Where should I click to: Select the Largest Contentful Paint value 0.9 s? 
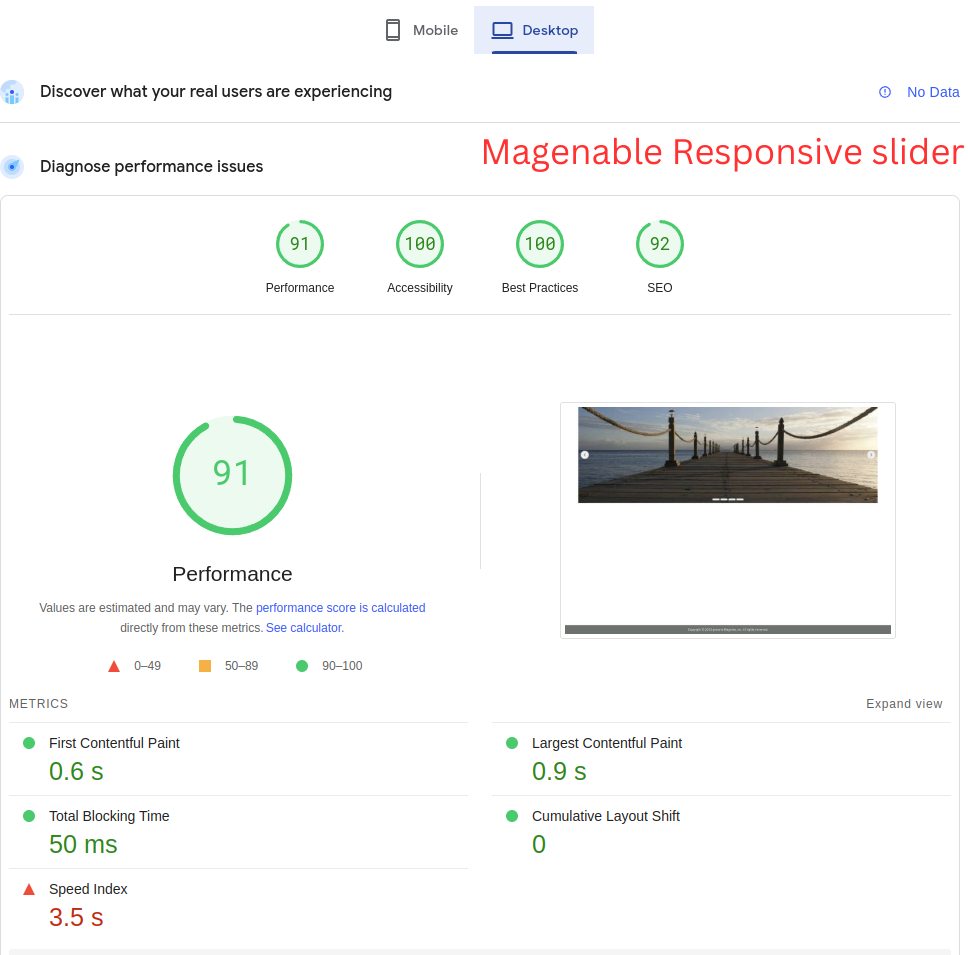[x=559, y=772]
